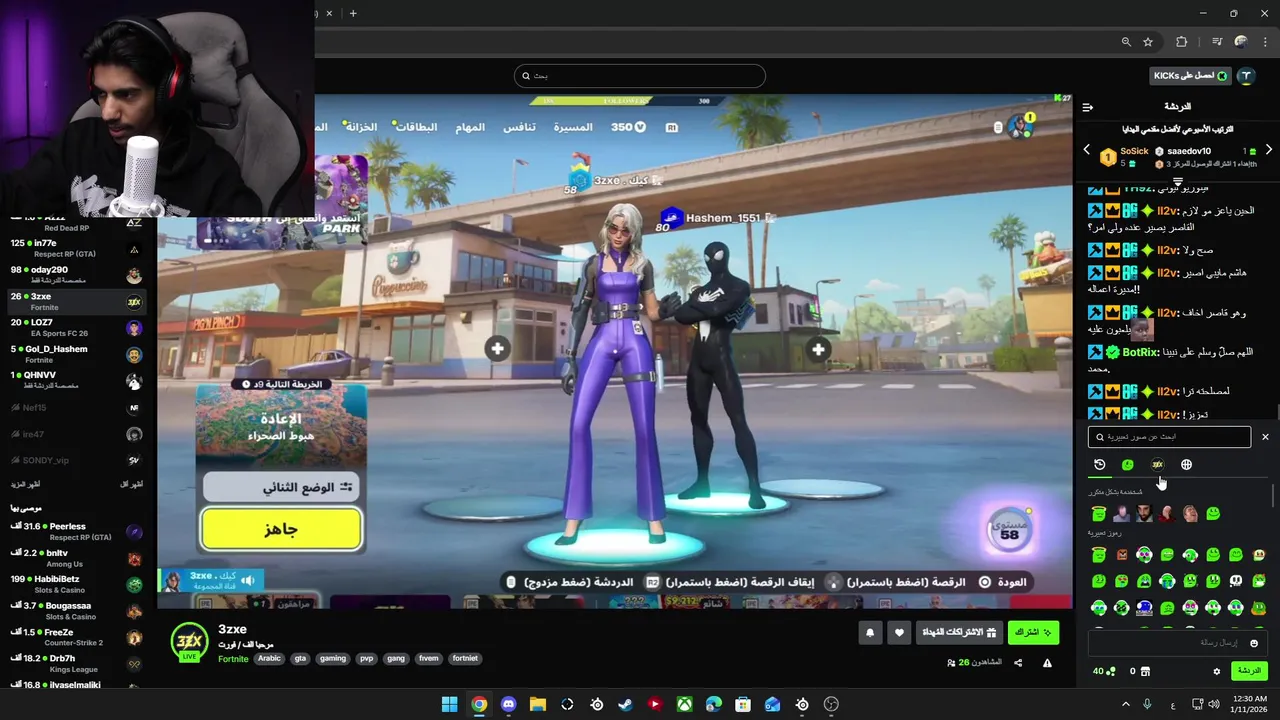Viewport: 1280px width, 720px height.
Task: Select the gaming tag
Action: (x=333, y=659)
